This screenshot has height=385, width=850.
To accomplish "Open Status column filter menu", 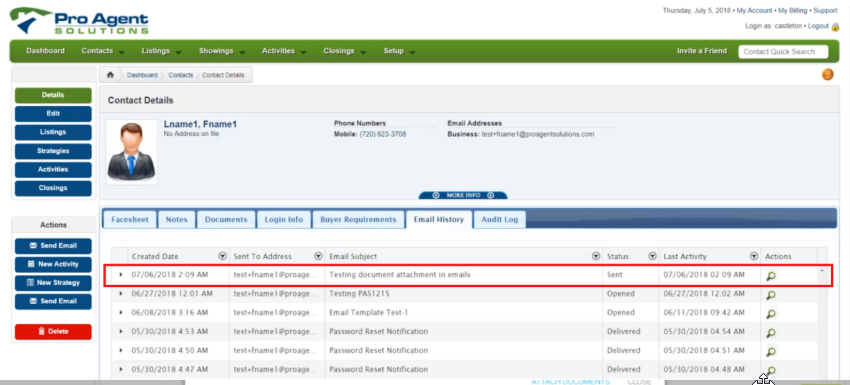I will coord(652,256).
